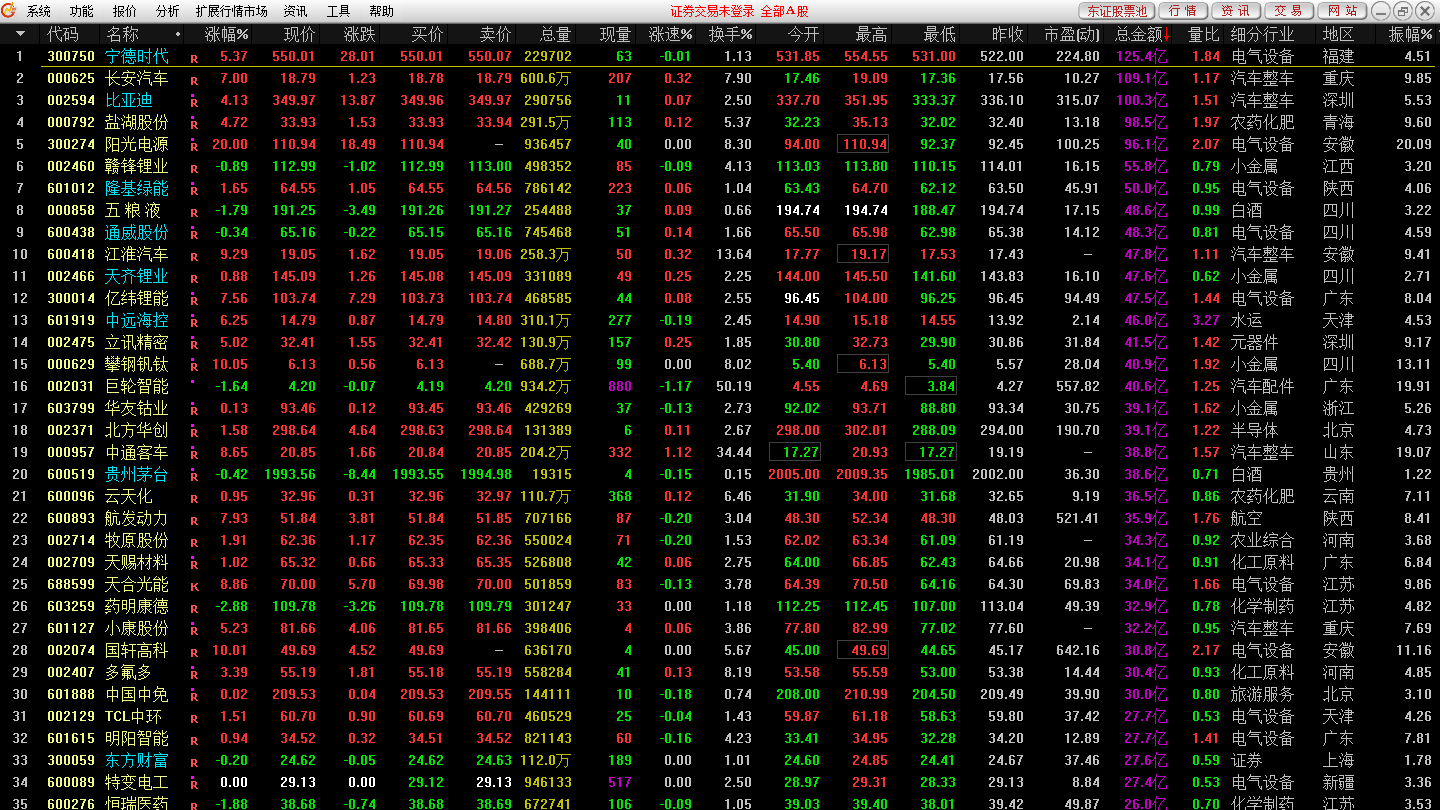Select stock code 600438
1440x810 pixels.
(x=71, y=233)
